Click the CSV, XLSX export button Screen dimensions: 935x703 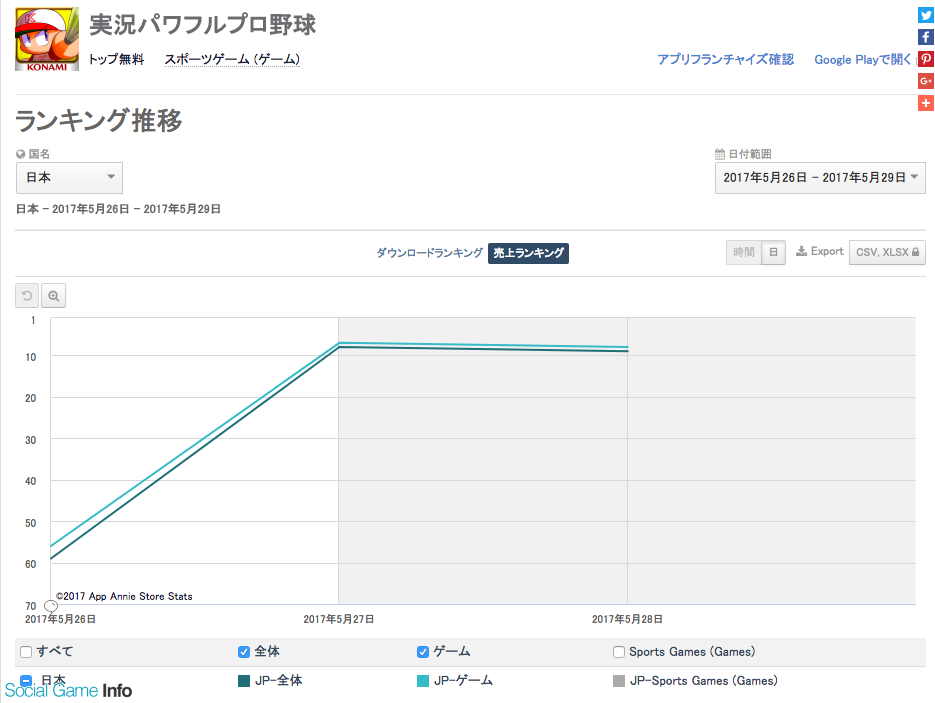(x=887, y=252)
